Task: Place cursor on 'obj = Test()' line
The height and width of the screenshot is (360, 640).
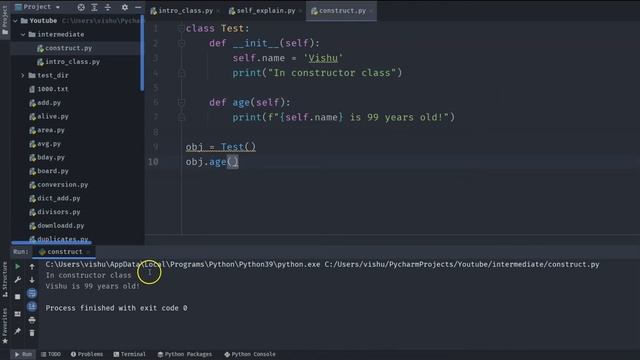Action: [x=221, y=147]
